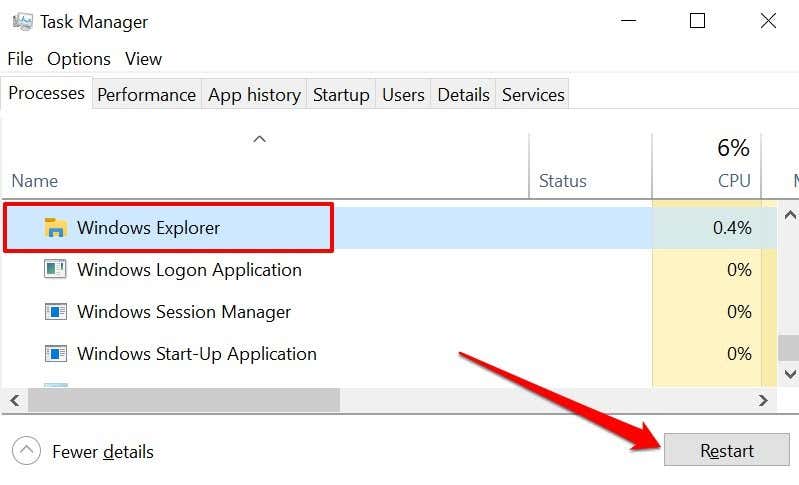
Task: Open the Options menu
Action: click(x=79, y=59)
